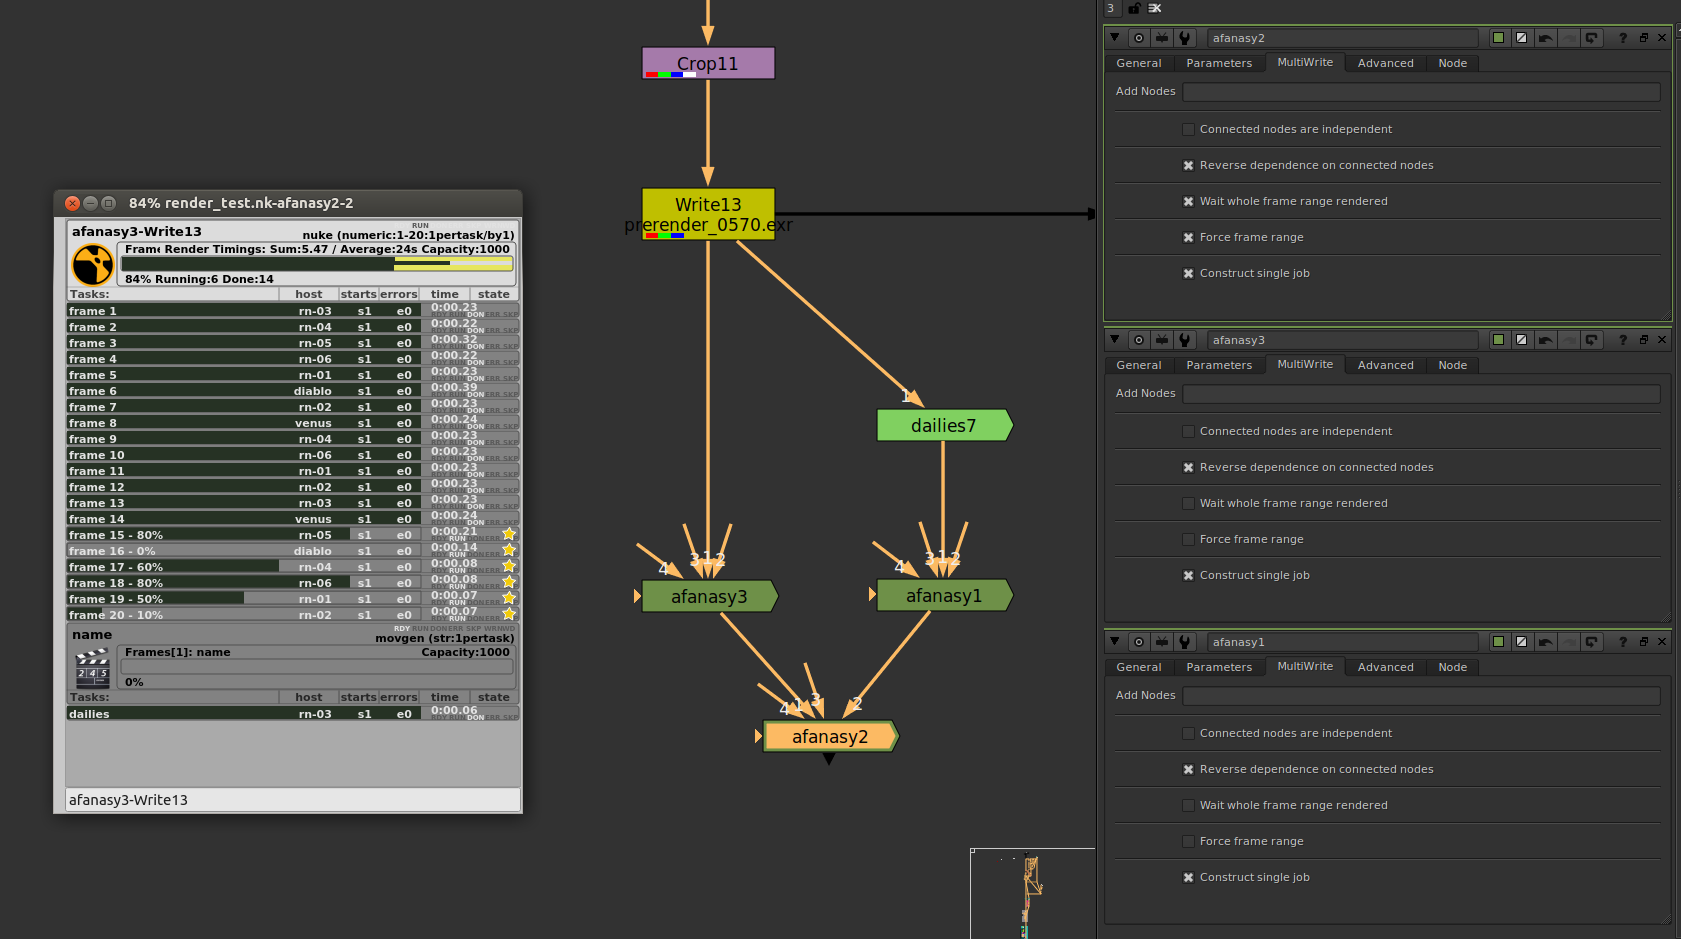This screenshot has height=939, width=1681.
Task: Float the afanasy3 properties panel
Action: (x=1643, y=340)
